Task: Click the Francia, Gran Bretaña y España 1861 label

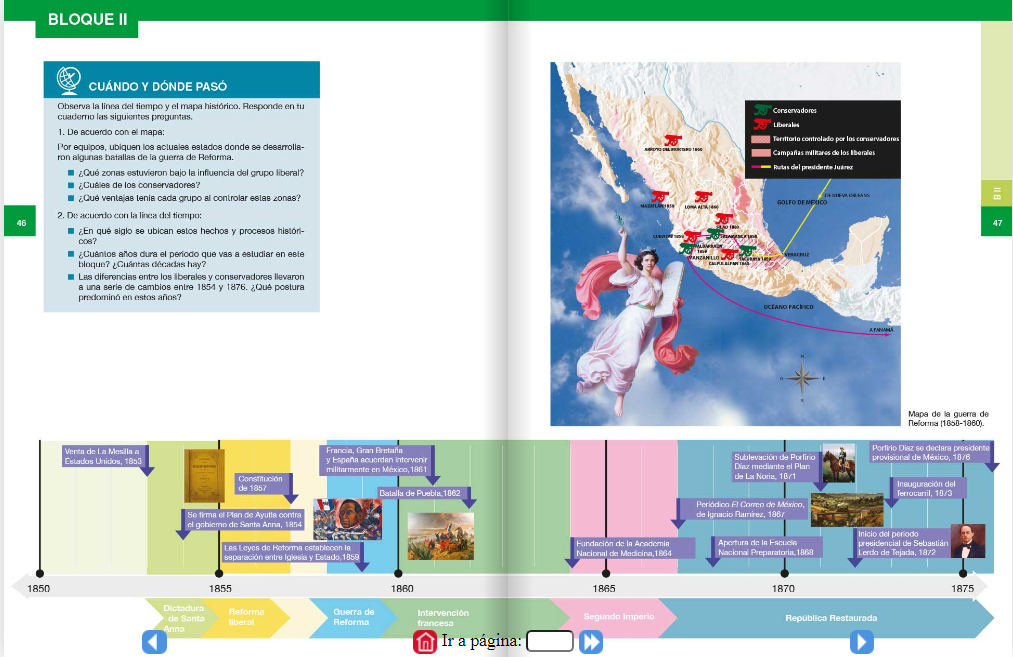Action: pyautogui.click(x=377, y=460)
